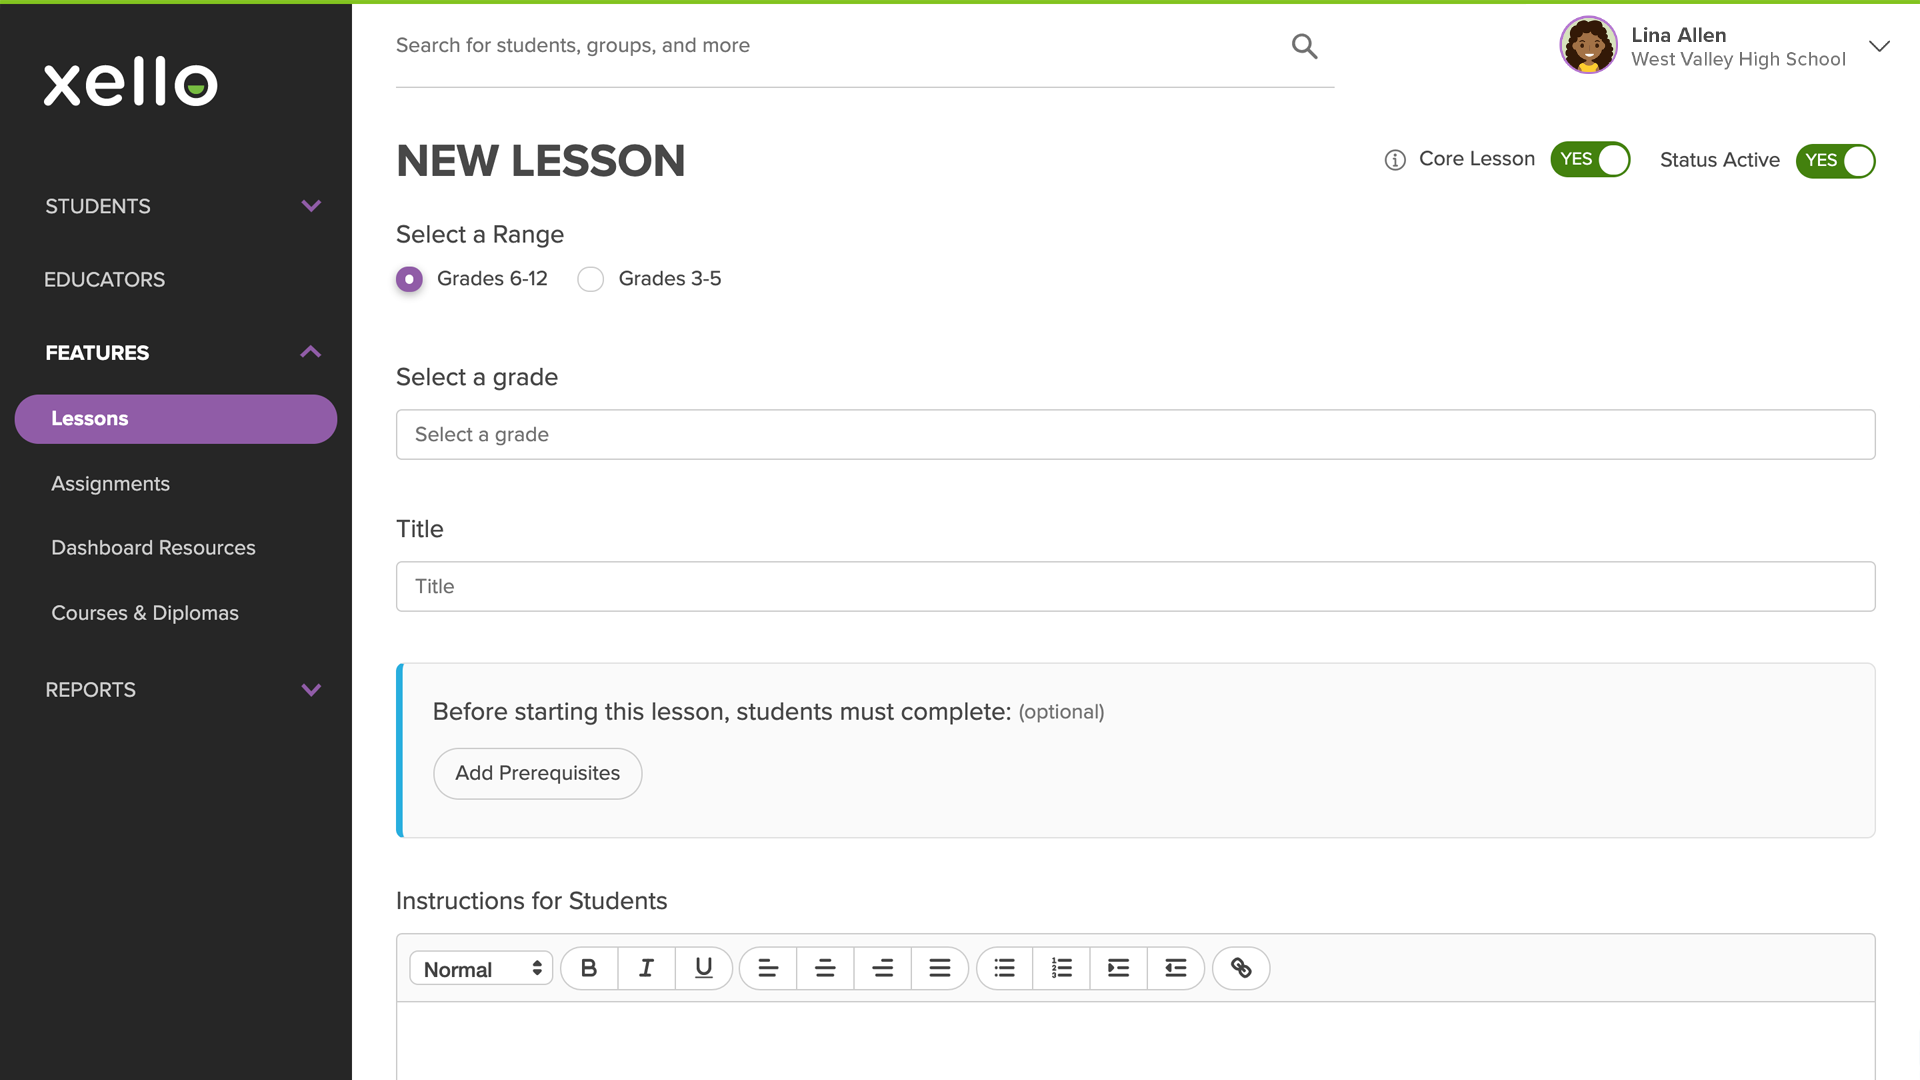Open Assignments in the sidebar
The height and width of the screenshot is (1080, 1920).
pos(110,484)
